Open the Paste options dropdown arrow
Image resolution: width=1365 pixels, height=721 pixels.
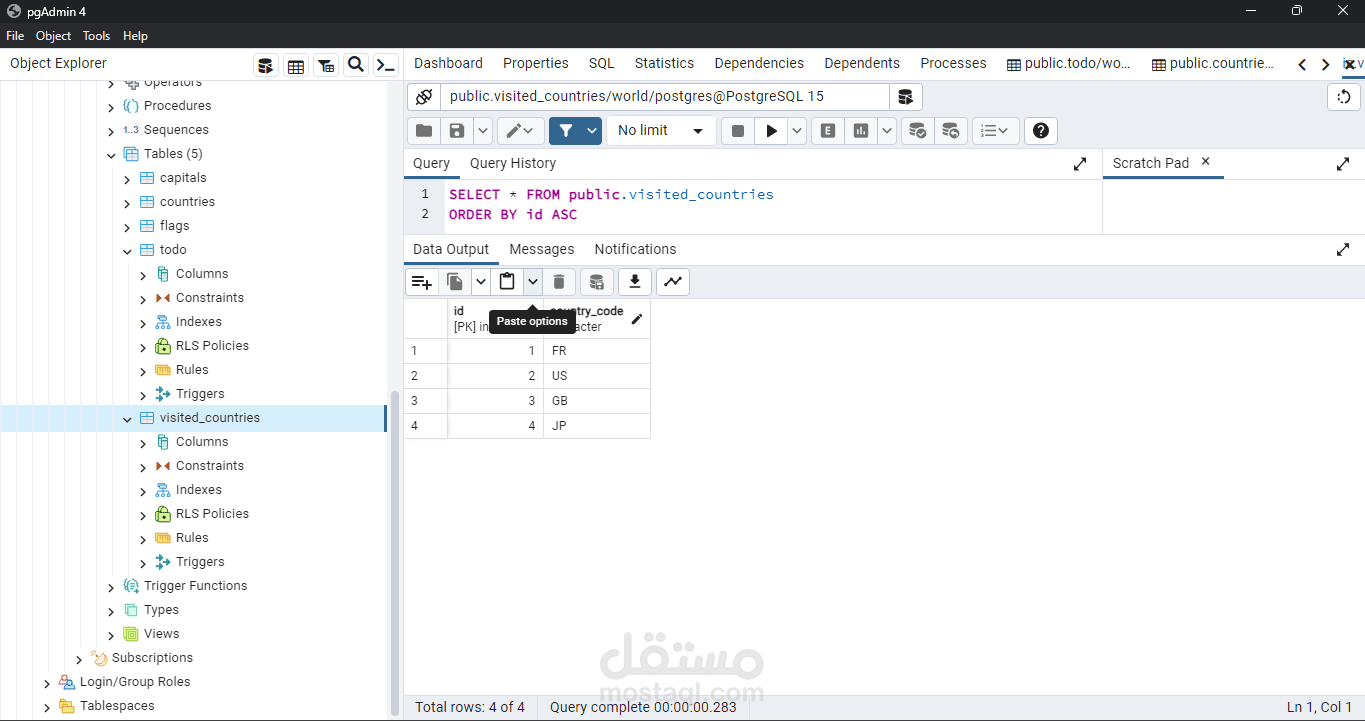pyautogui.click(x=533, y=282)
